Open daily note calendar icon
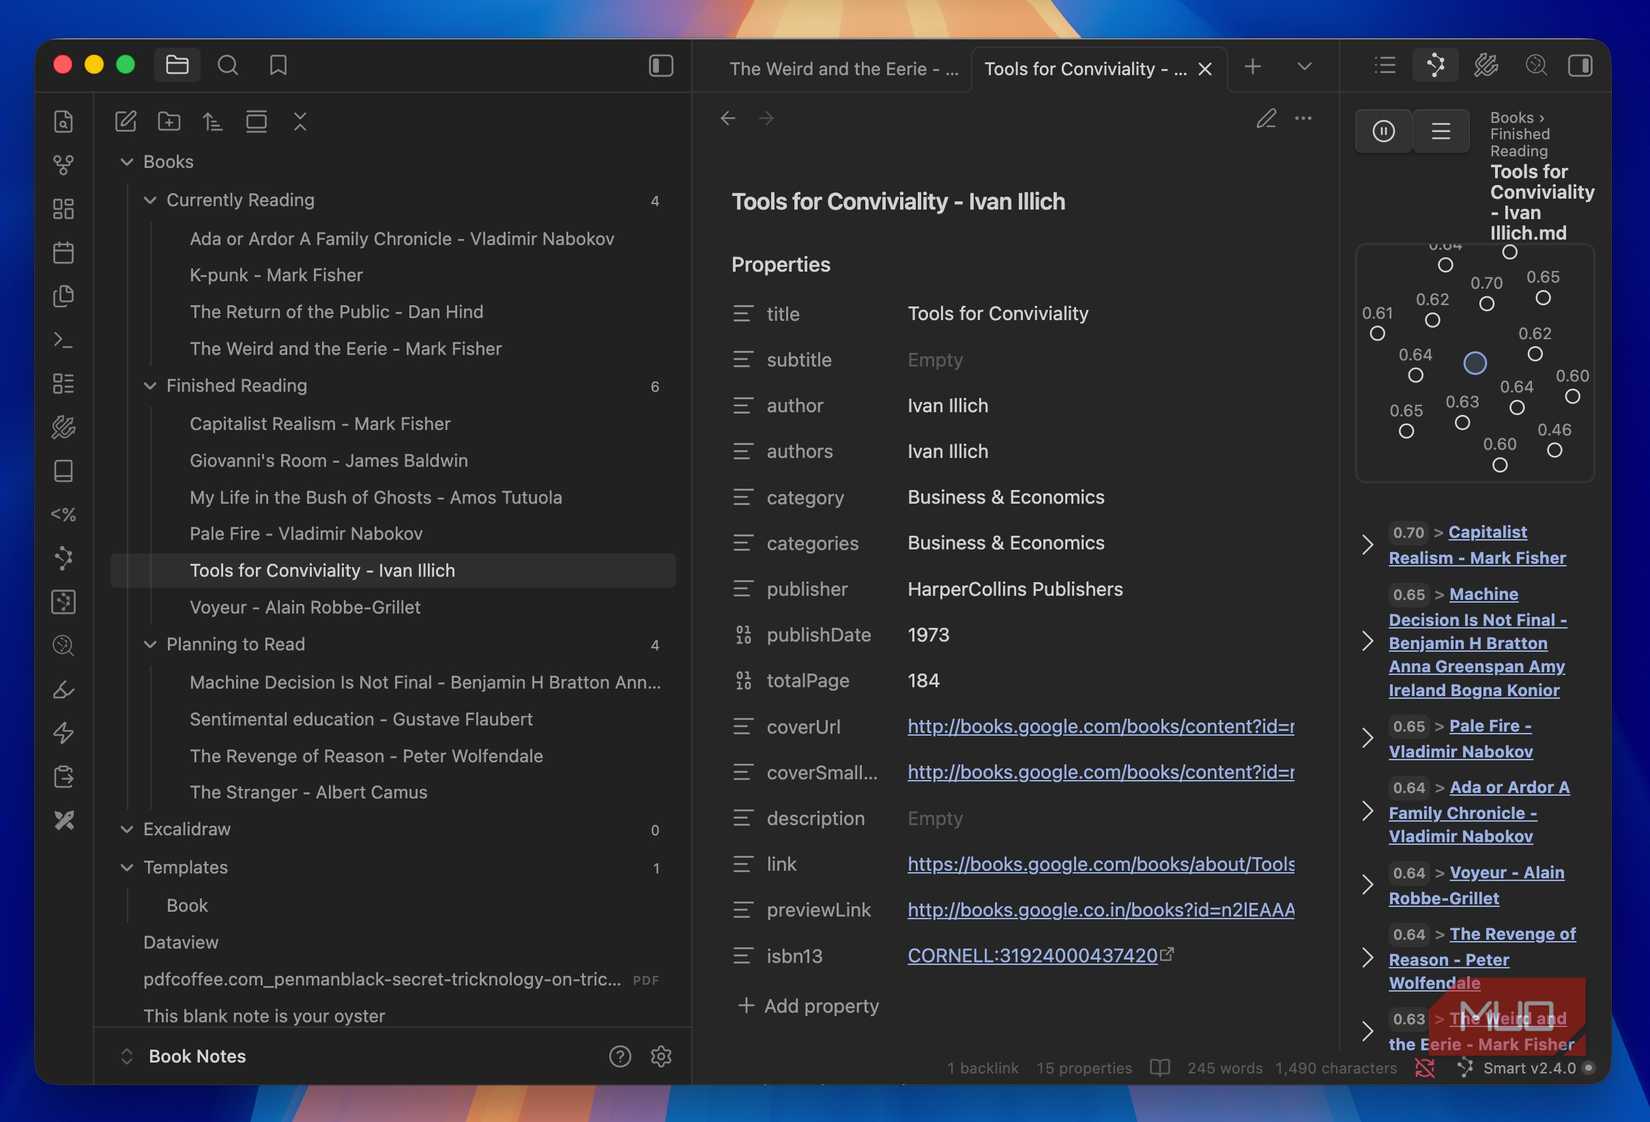The height and width of the screenshot is (1122, 1650). [x=63, y=252]
